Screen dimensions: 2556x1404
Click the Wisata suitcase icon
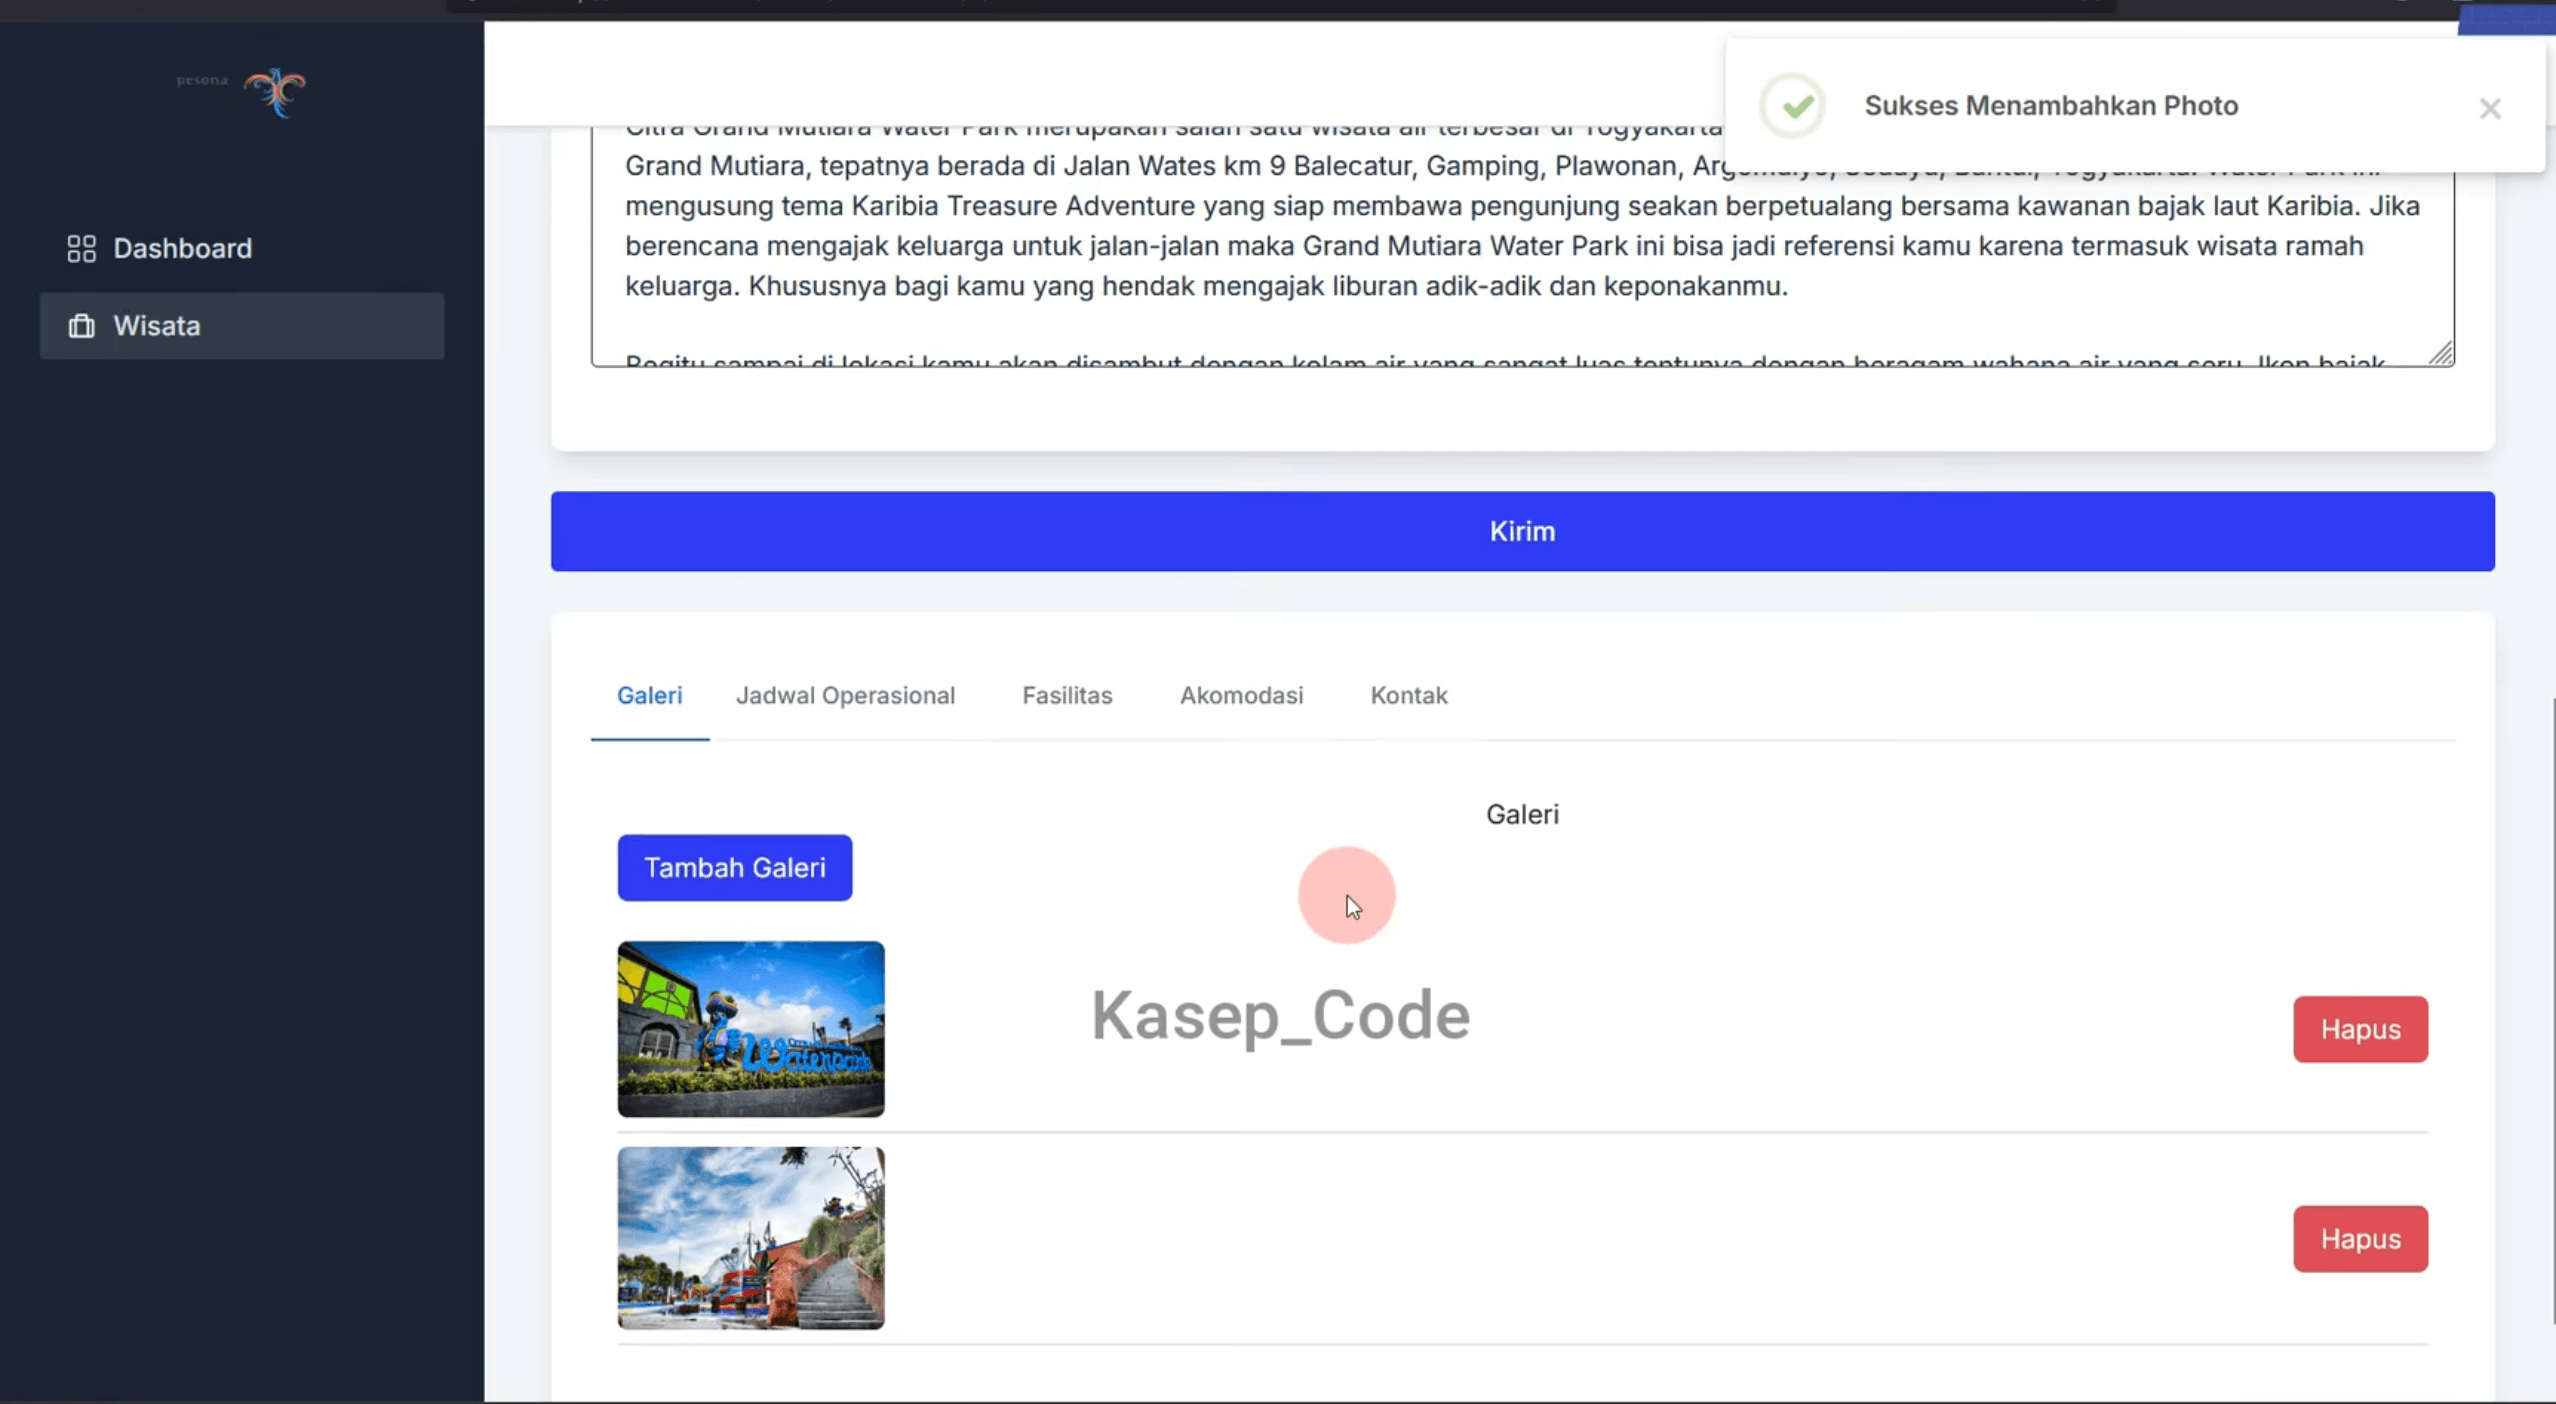[x=81, y=326]
